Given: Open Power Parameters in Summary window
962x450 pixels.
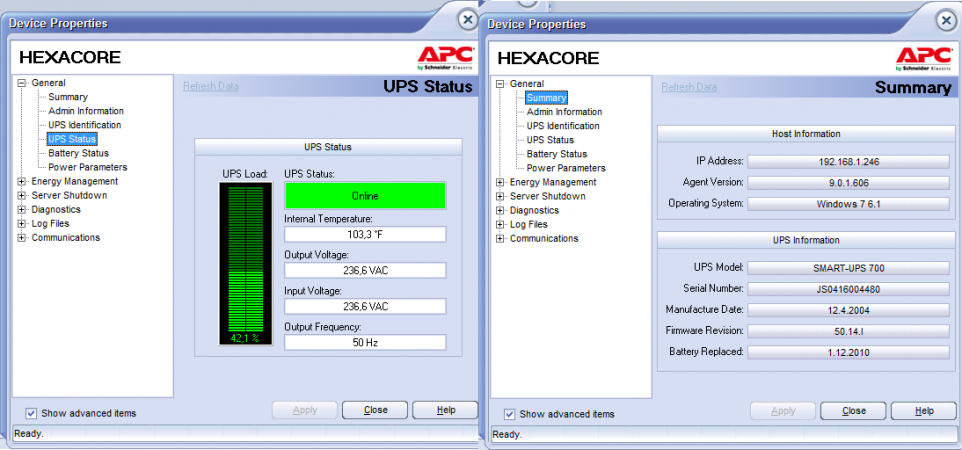Looking at the screenshot, I should click(566, 168).
